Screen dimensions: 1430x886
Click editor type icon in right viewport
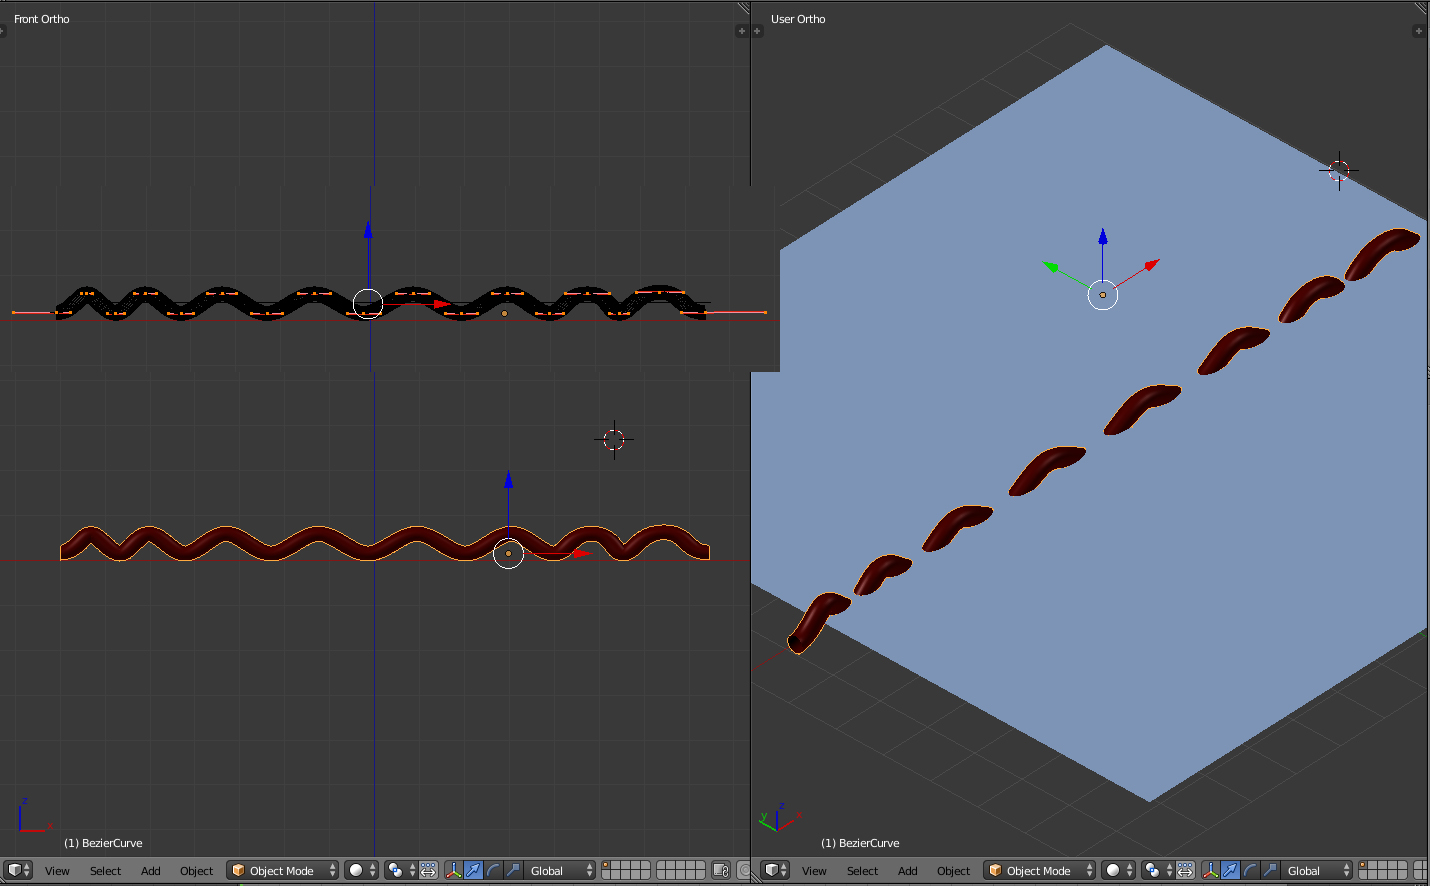[x=775, y=870]
